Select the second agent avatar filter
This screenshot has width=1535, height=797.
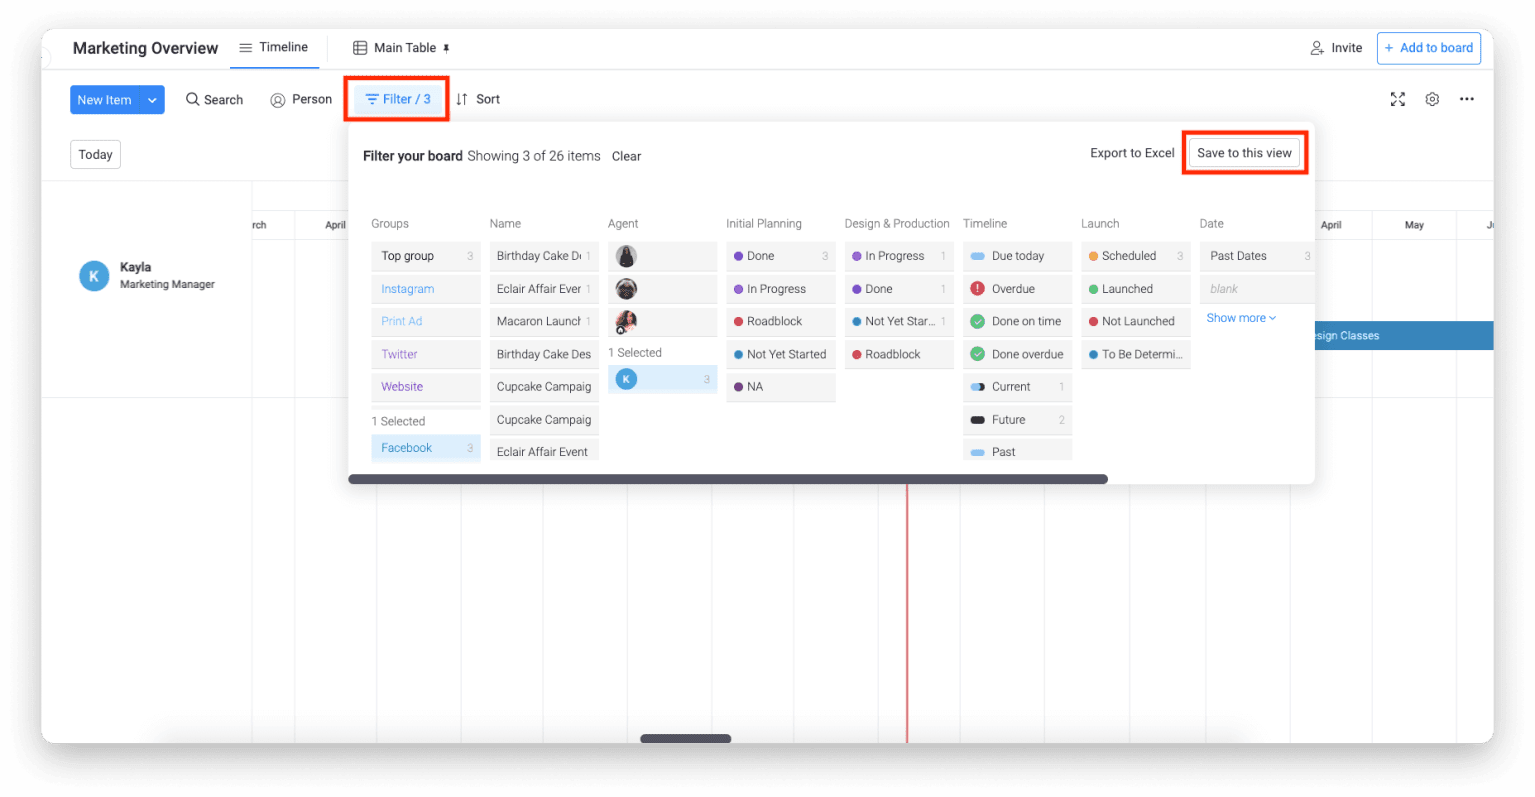(x=626, y=289)
